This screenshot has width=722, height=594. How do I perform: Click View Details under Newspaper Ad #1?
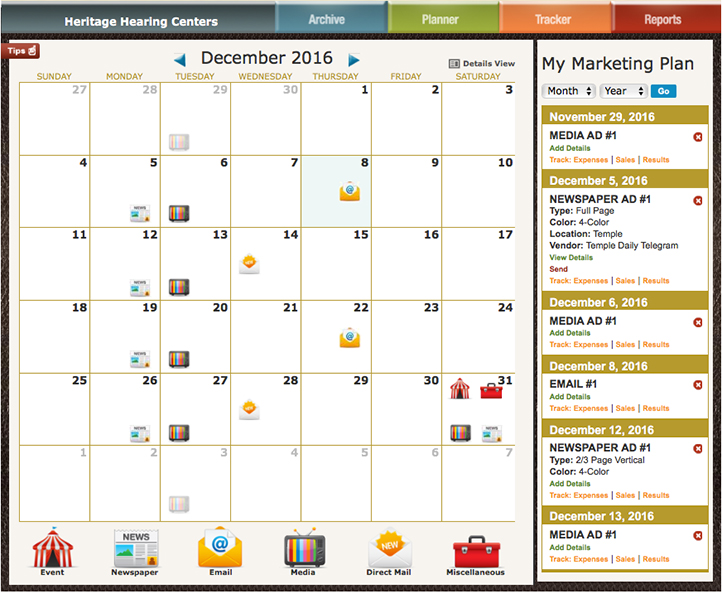click(x=571, y=257)
